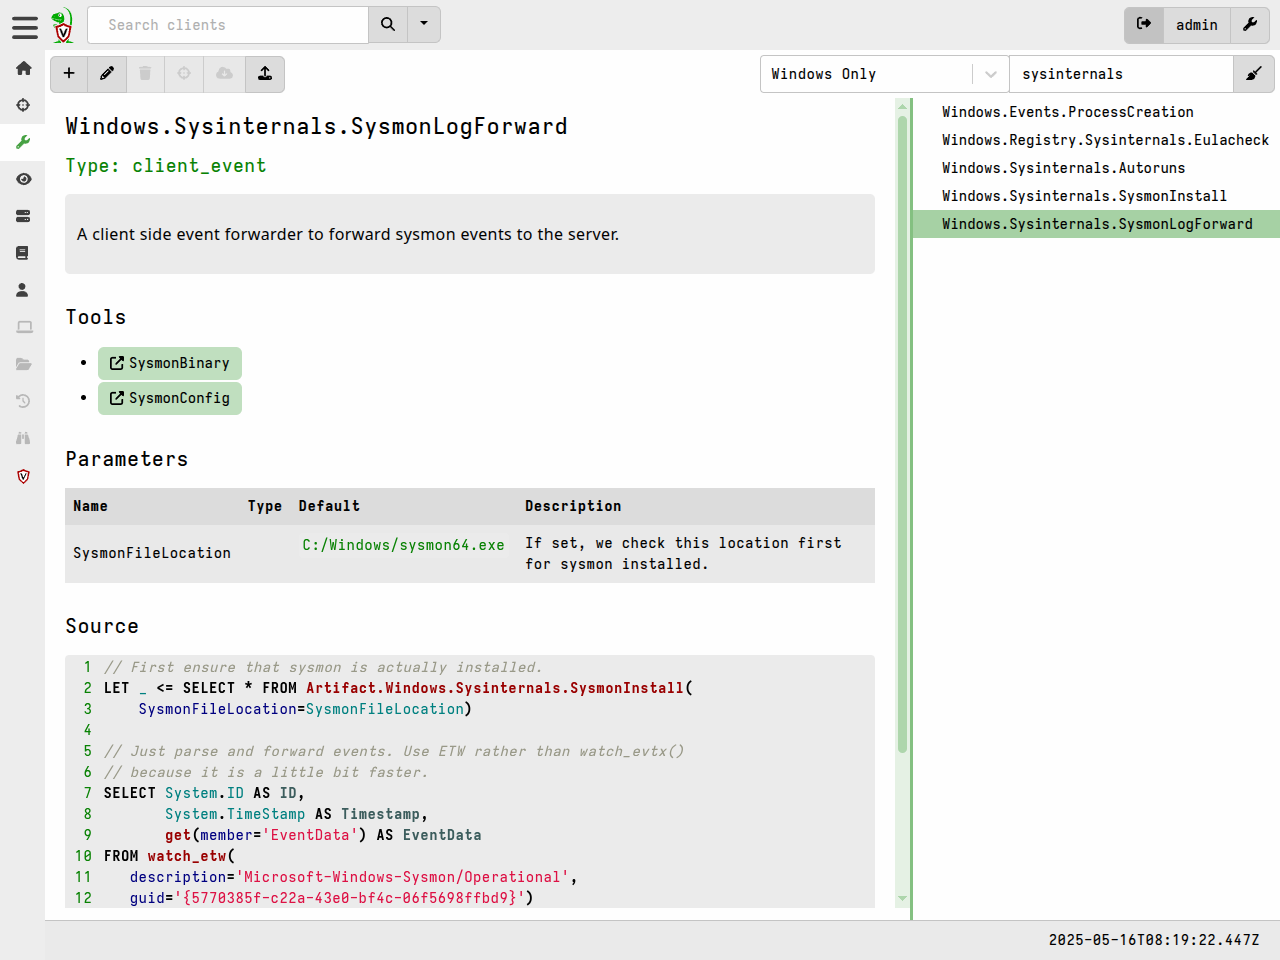The image size is (1280, 960).
Task: Open the SysmonBinary tool link
Action: 170,363
